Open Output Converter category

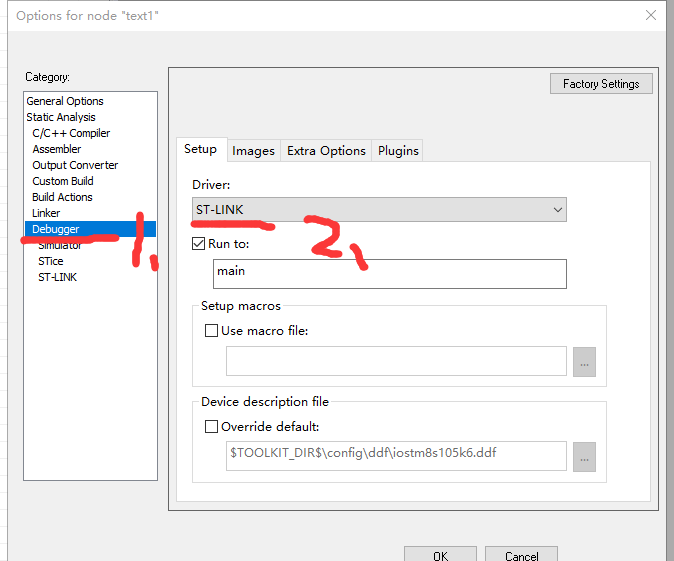75,165
